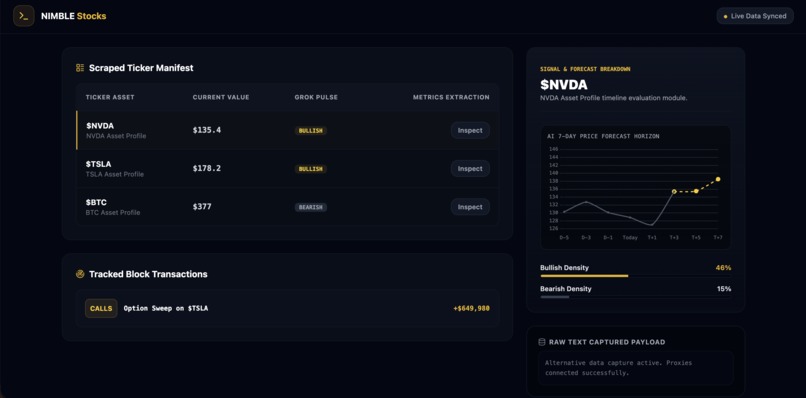Screen dimensions: 806x398
Task: Click the $178.2 current value
Action: pos(207,168)
